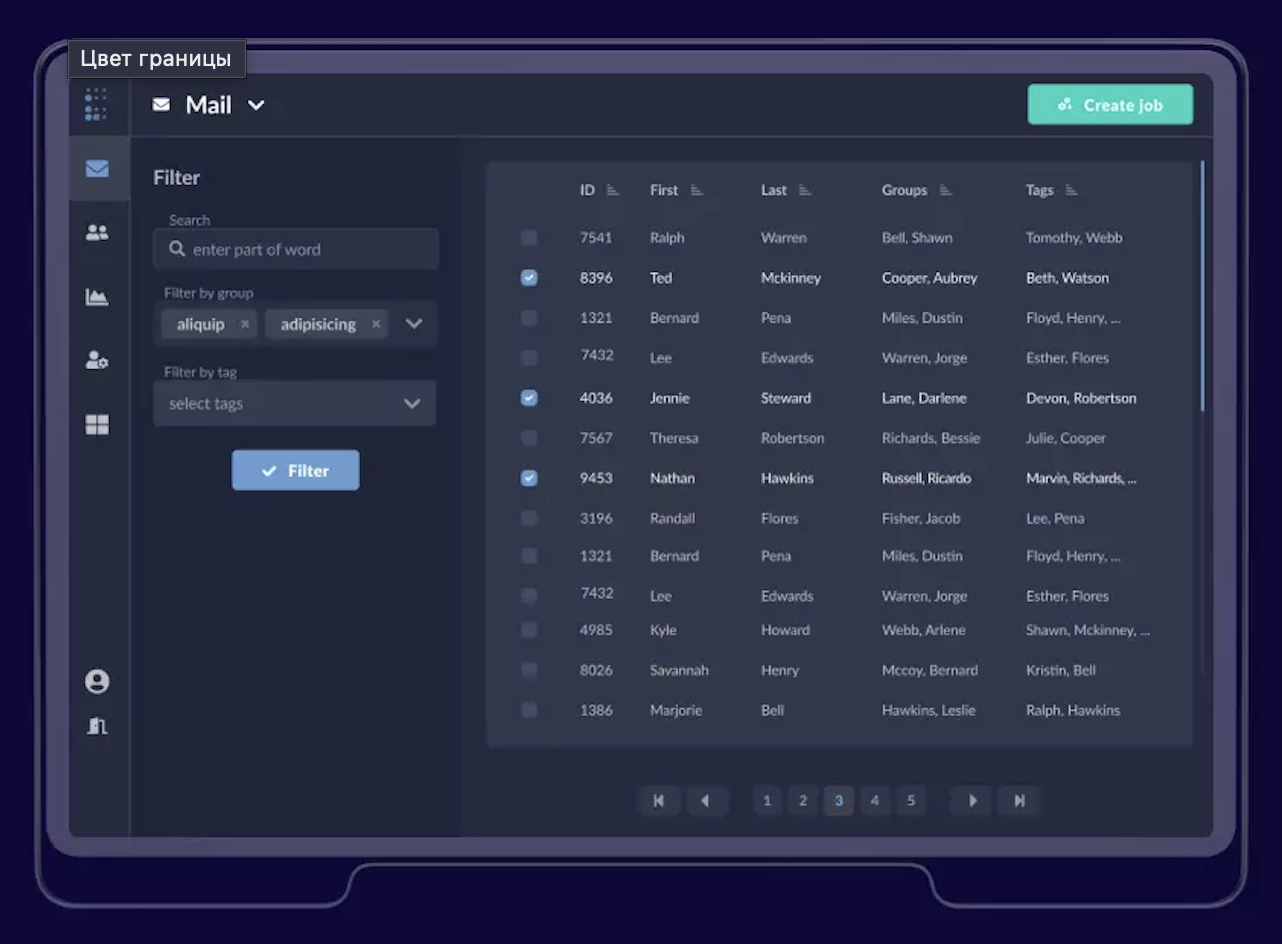Go to page 2
Image resolution: width=1282 pixels, height=944 pixels.
tap(803, 800)
